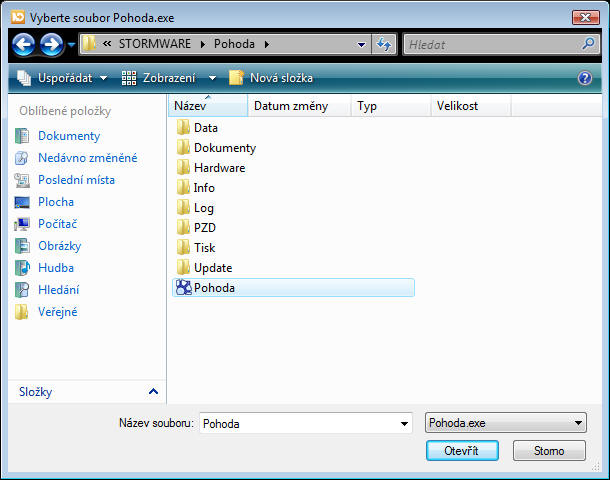Open the Pohoda.exe file type dropdown
610x480 pixels.
(x=506, y=423)
